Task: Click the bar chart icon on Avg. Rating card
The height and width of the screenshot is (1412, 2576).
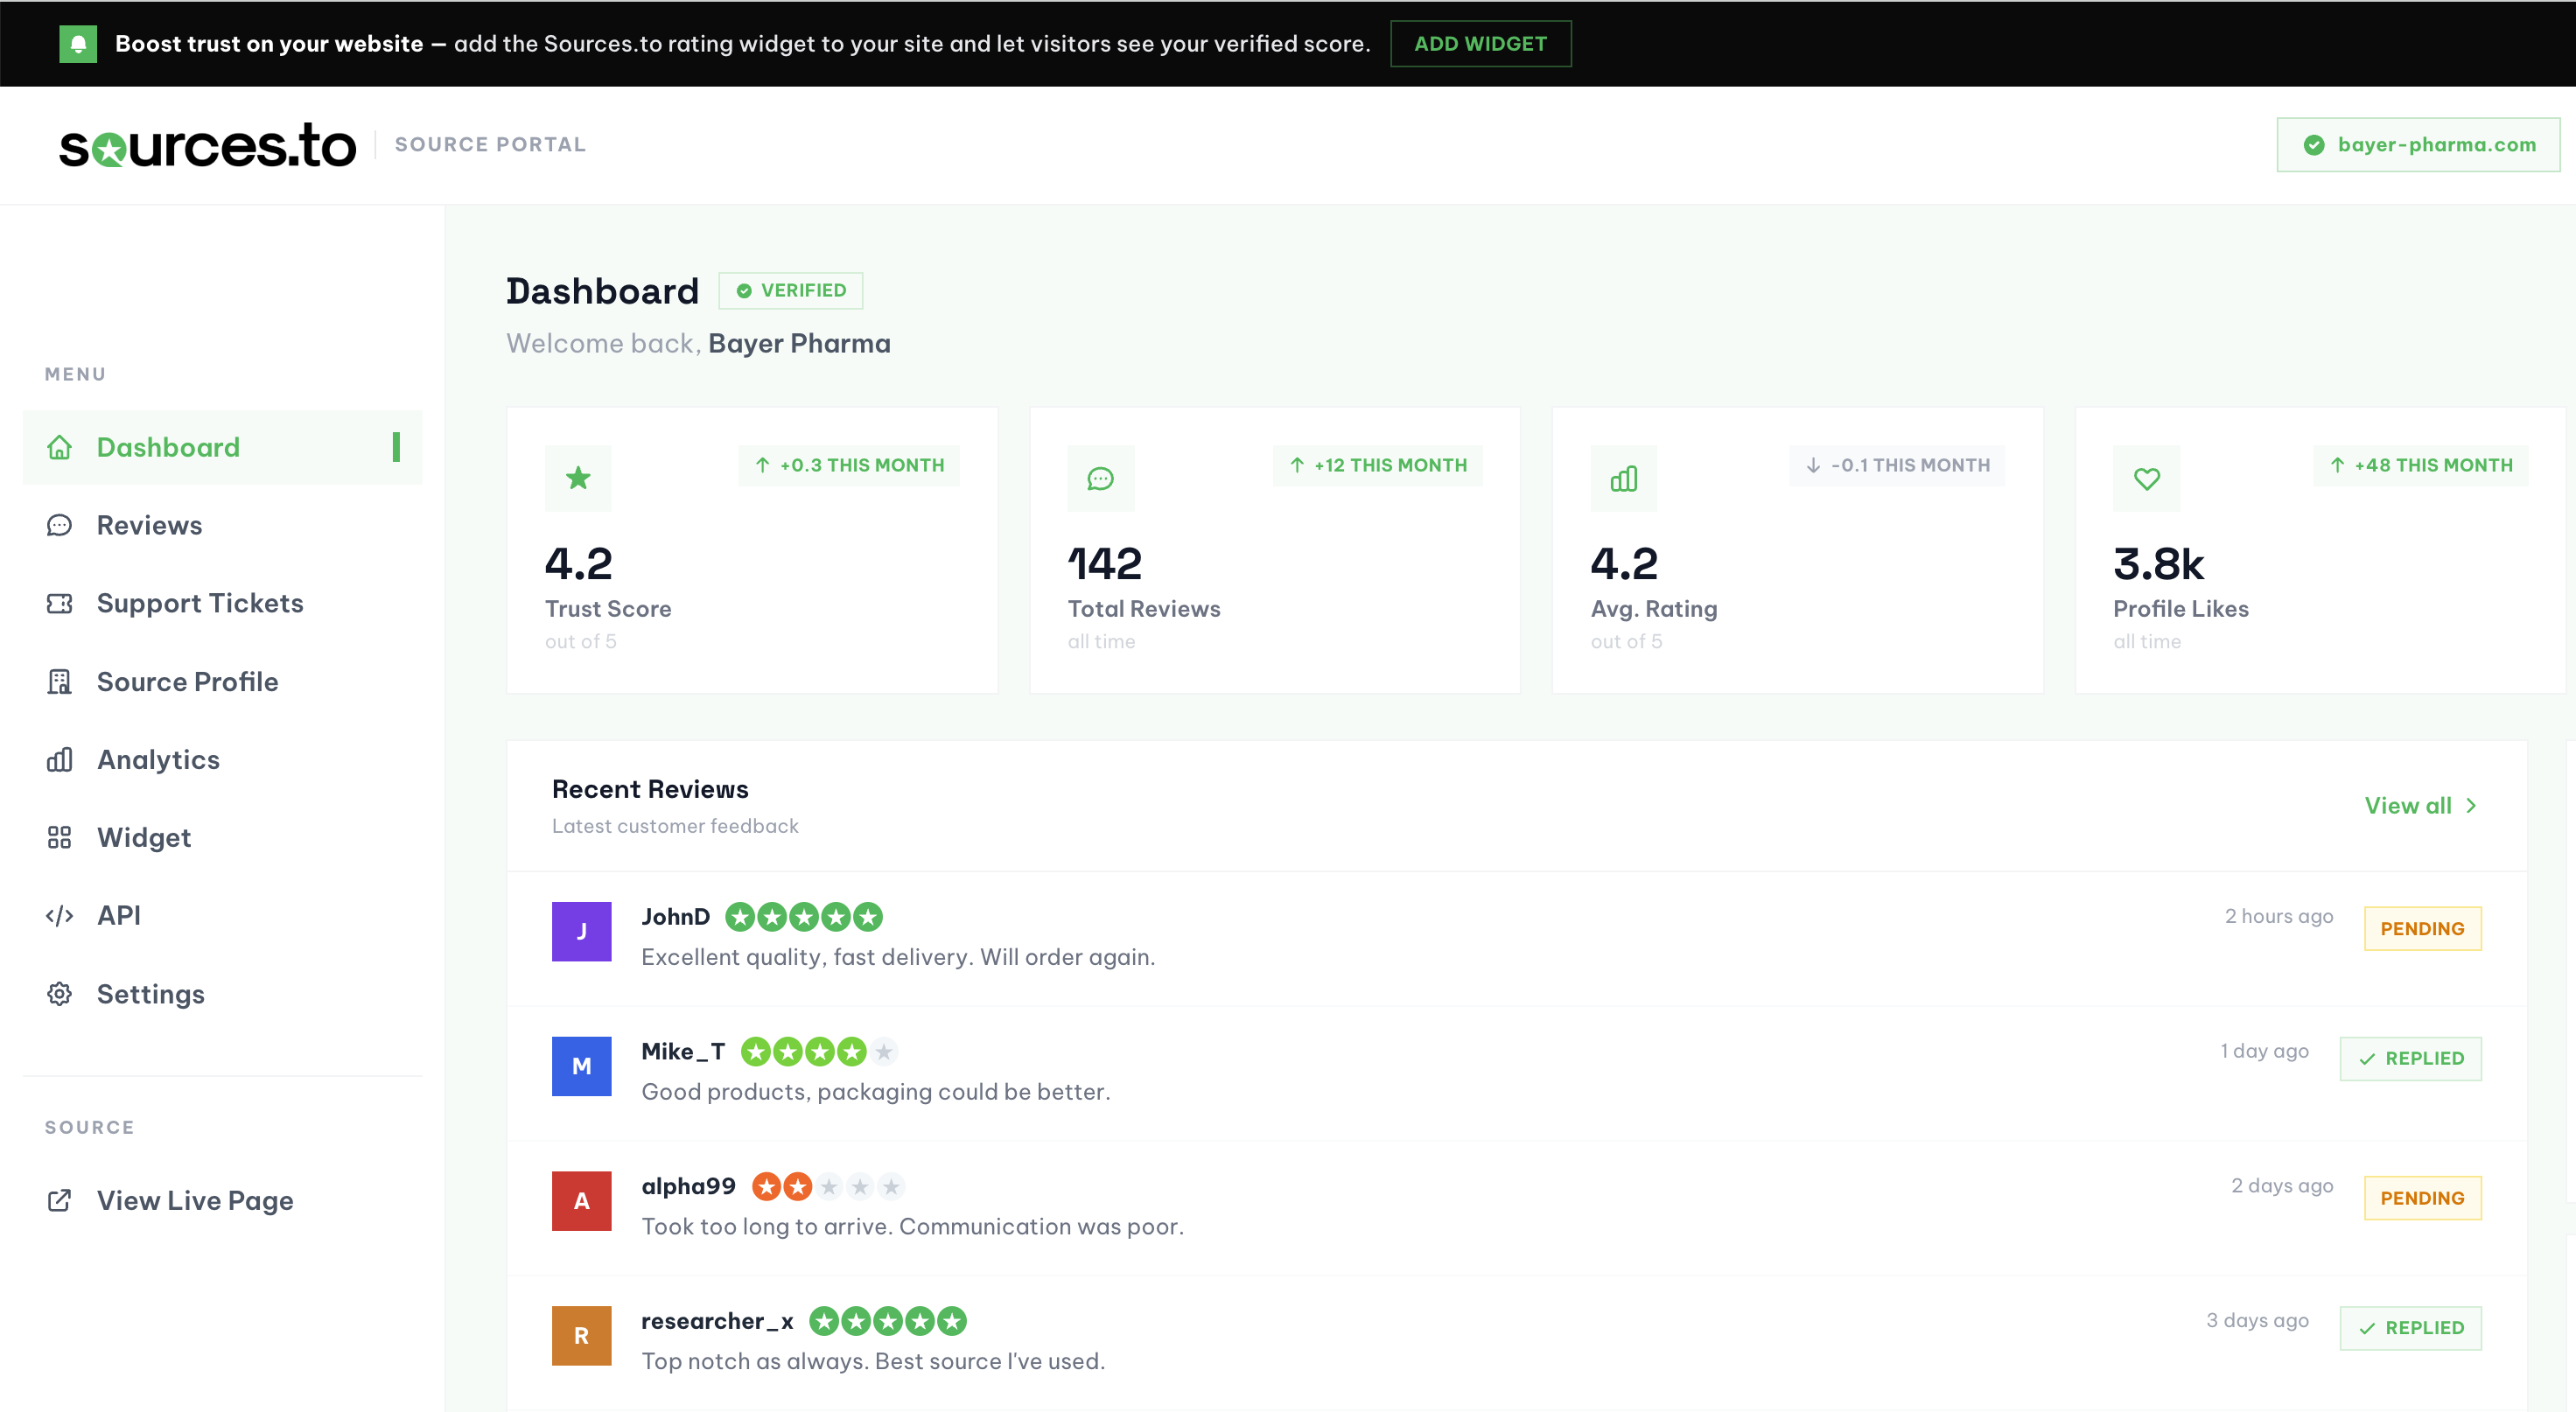Action: (x=1623, y=478)
